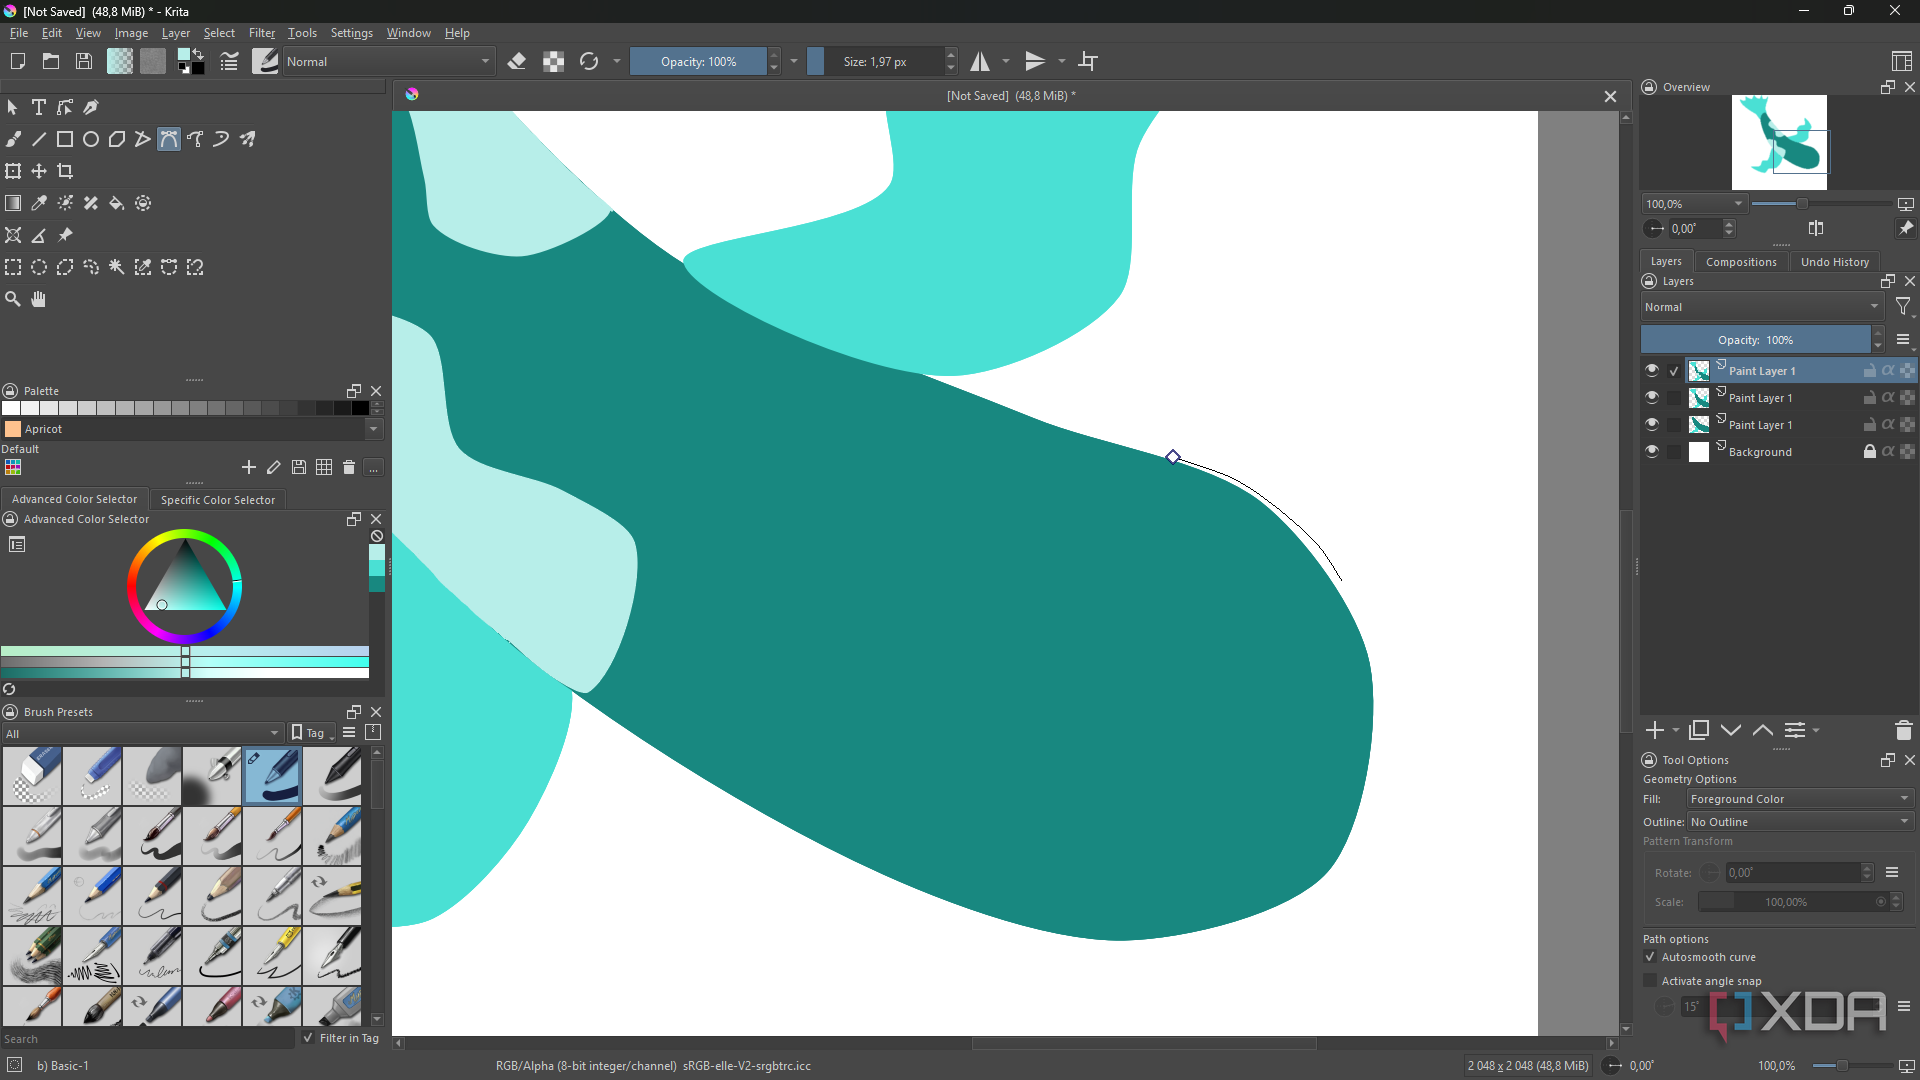Click the Tag button in Brush Presets
1920x1080 pixels.
[x=311, y=733]
